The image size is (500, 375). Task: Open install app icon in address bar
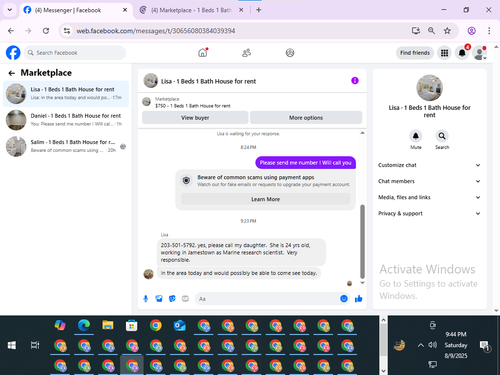[416, 31]
